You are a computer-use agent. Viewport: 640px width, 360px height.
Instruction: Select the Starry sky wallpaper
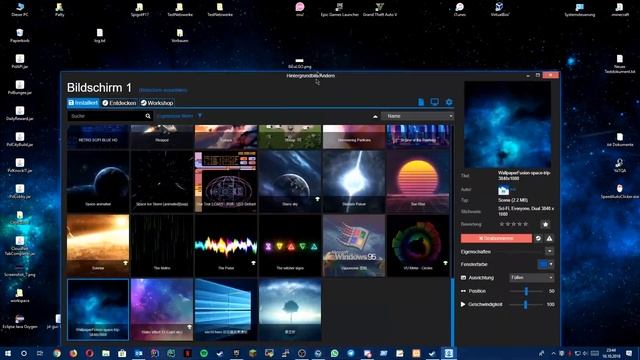[x=290, y=182]
